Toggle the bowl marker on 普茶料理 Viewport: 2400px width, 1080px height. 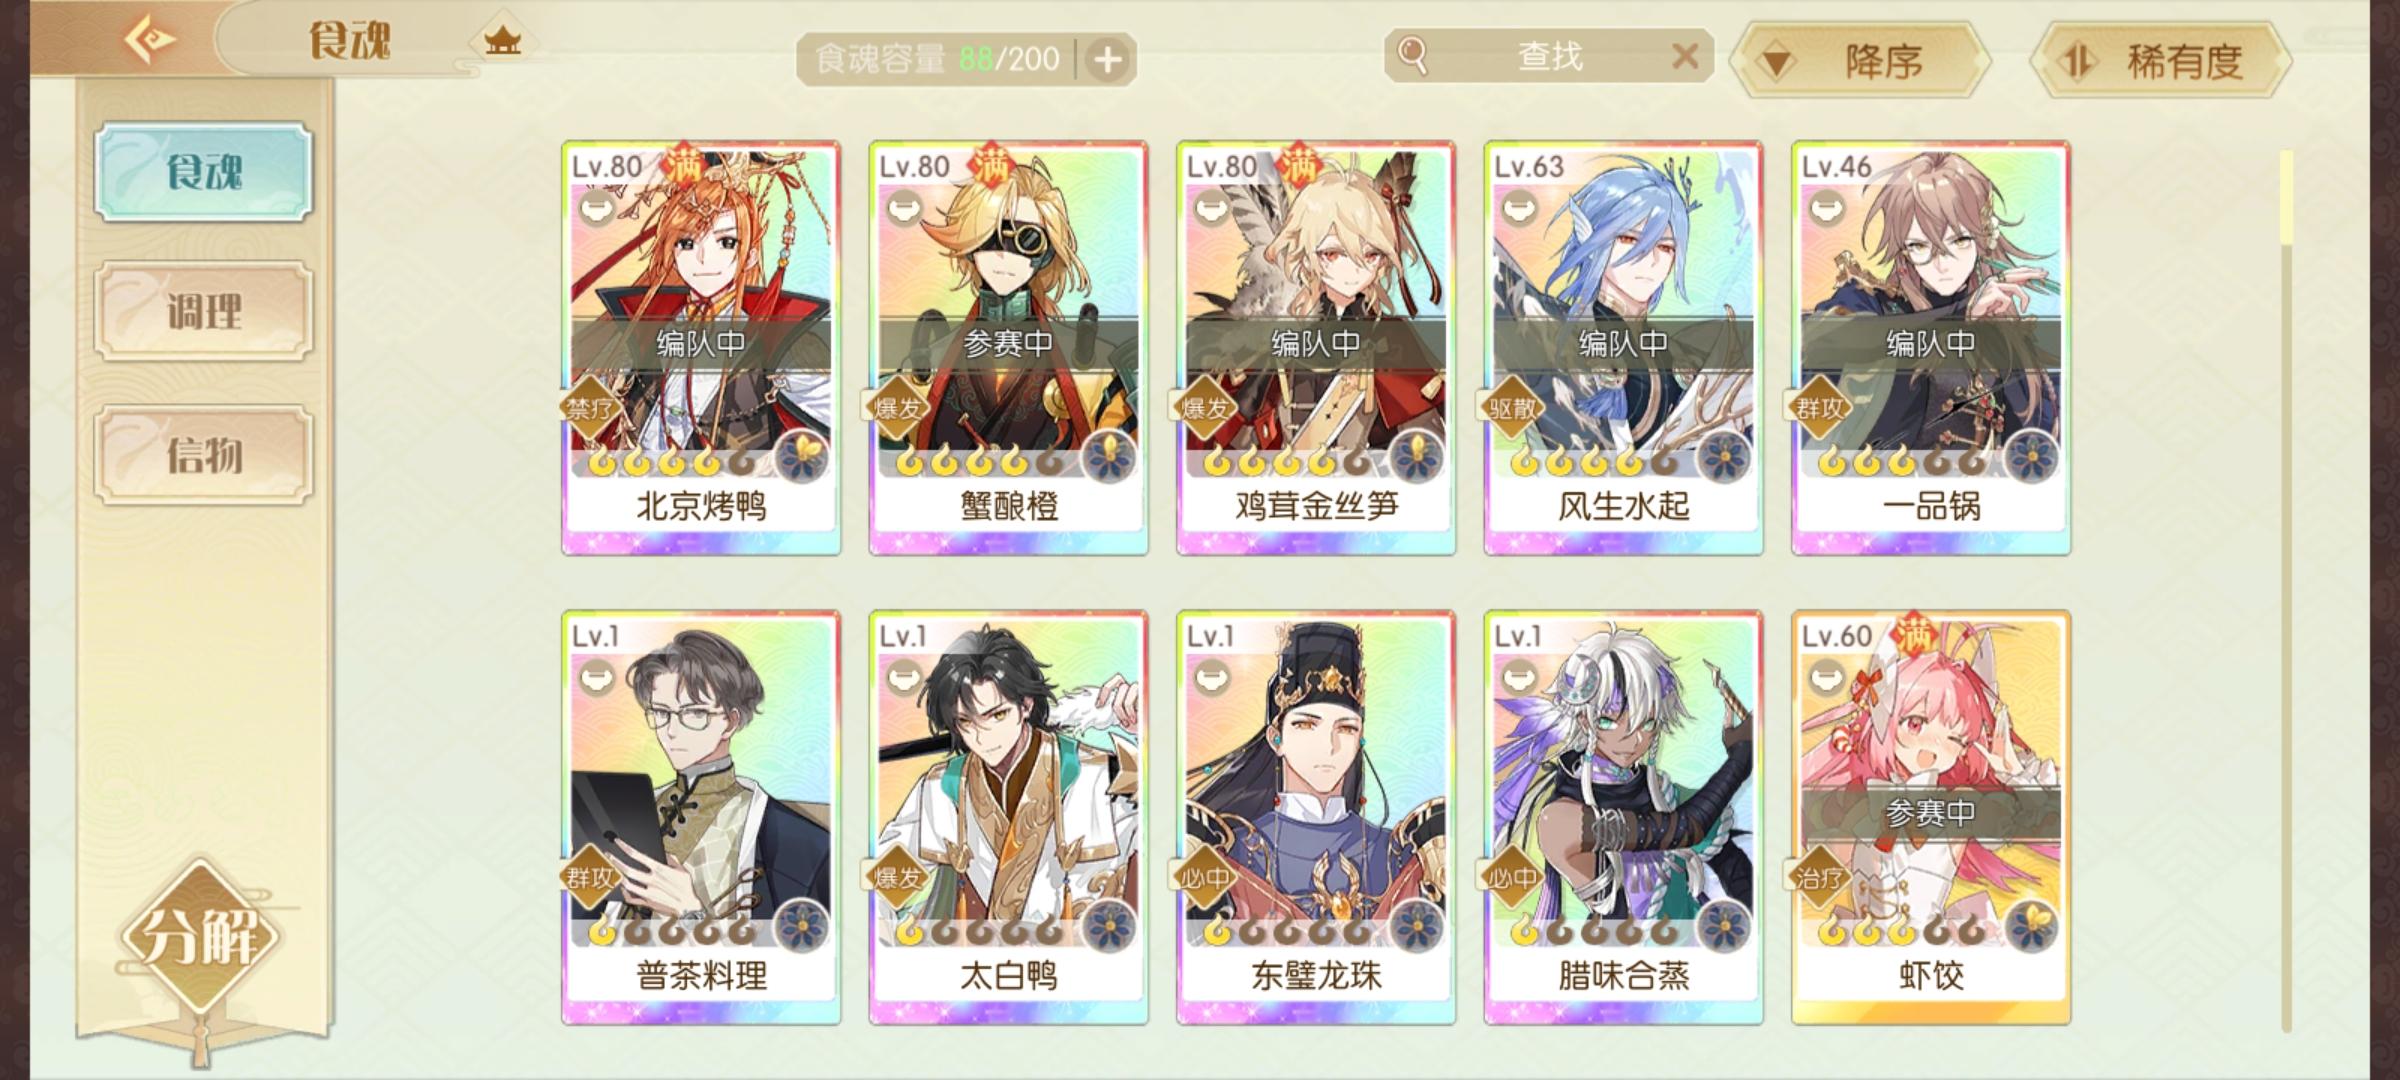[598, 678]
